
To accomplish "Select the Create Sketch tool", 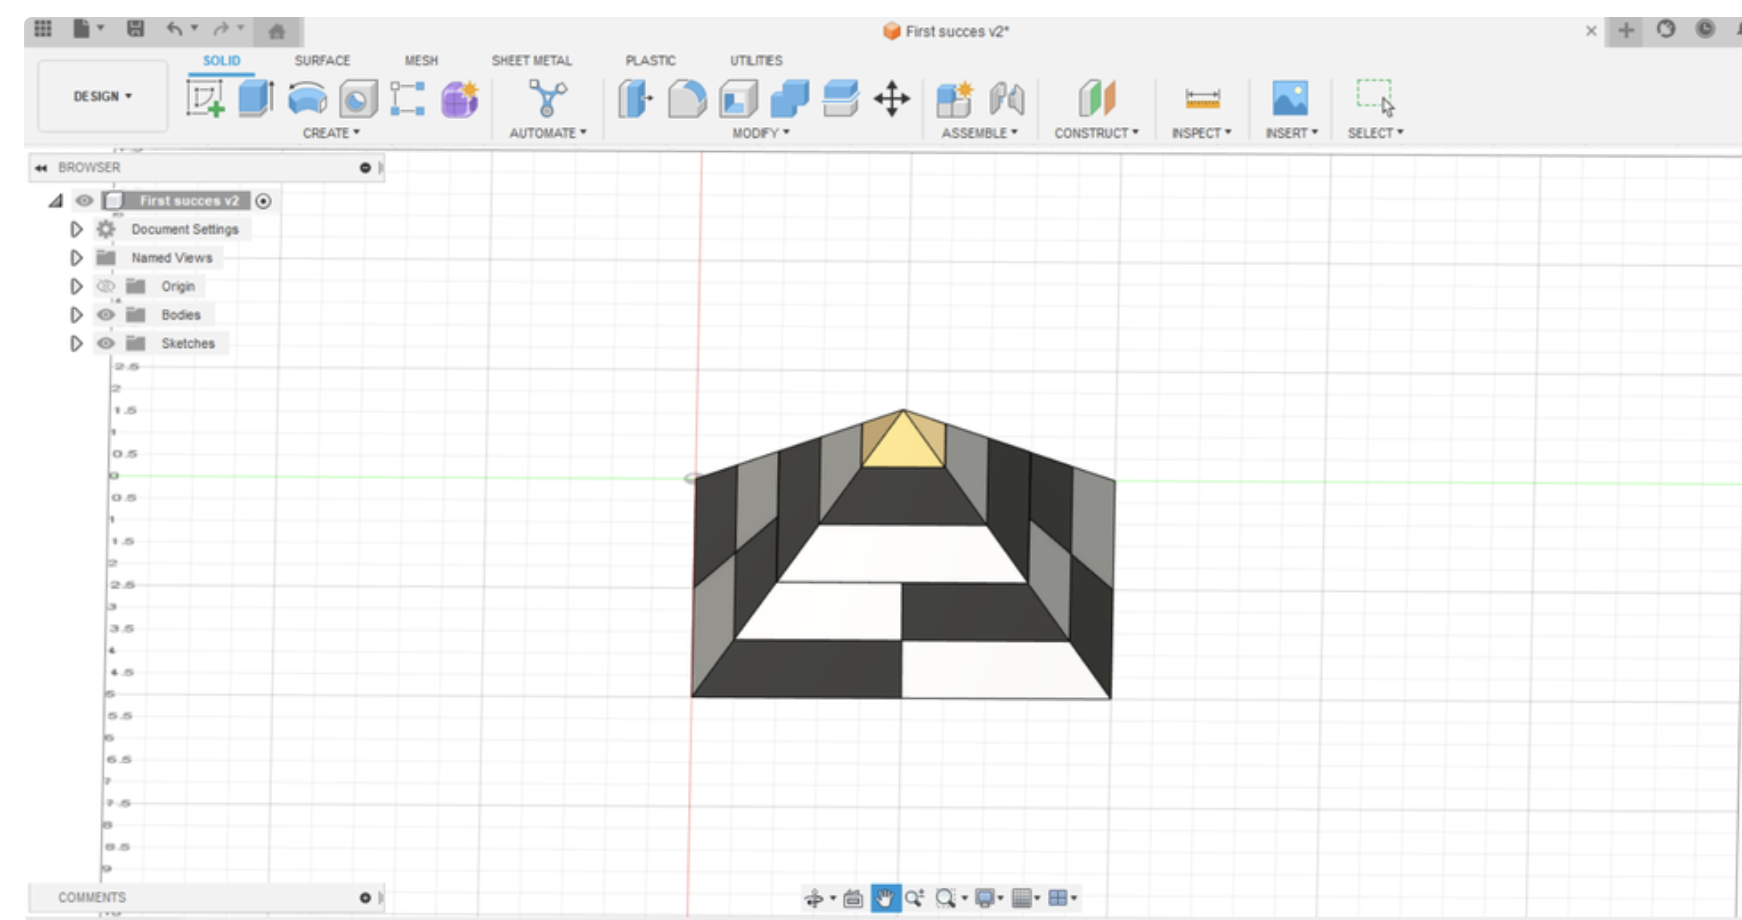I will click(202, 97).
